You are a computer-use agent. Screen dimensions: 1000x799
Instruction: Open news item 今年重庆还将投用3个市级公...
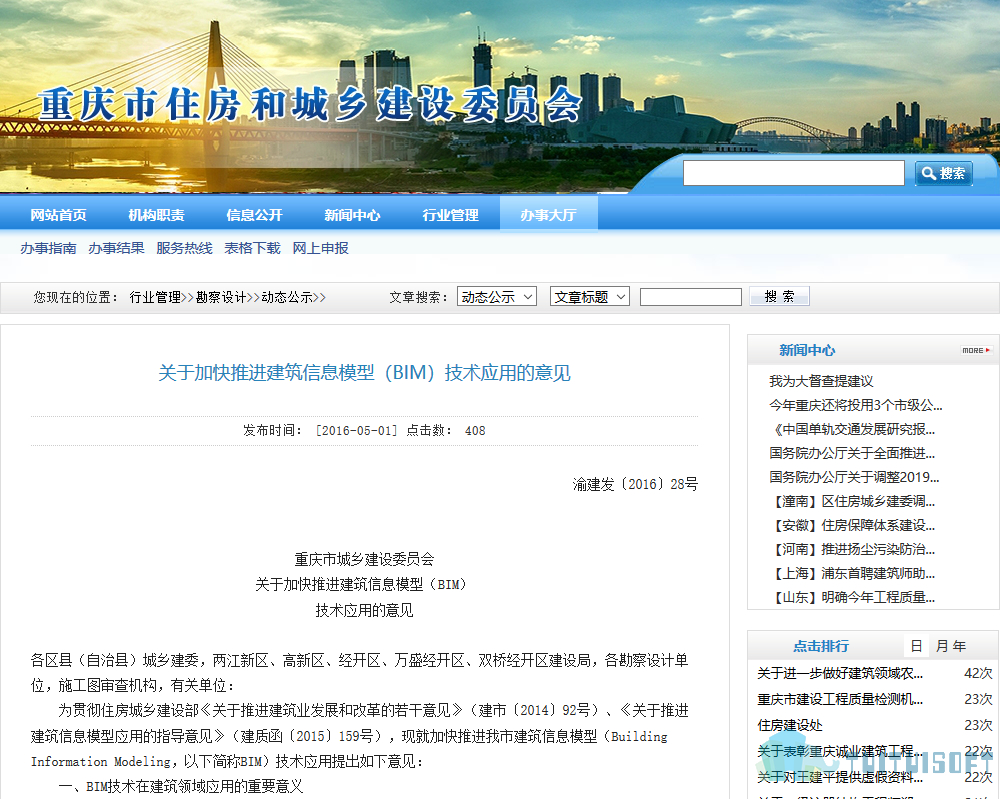(x=855, y=405)
